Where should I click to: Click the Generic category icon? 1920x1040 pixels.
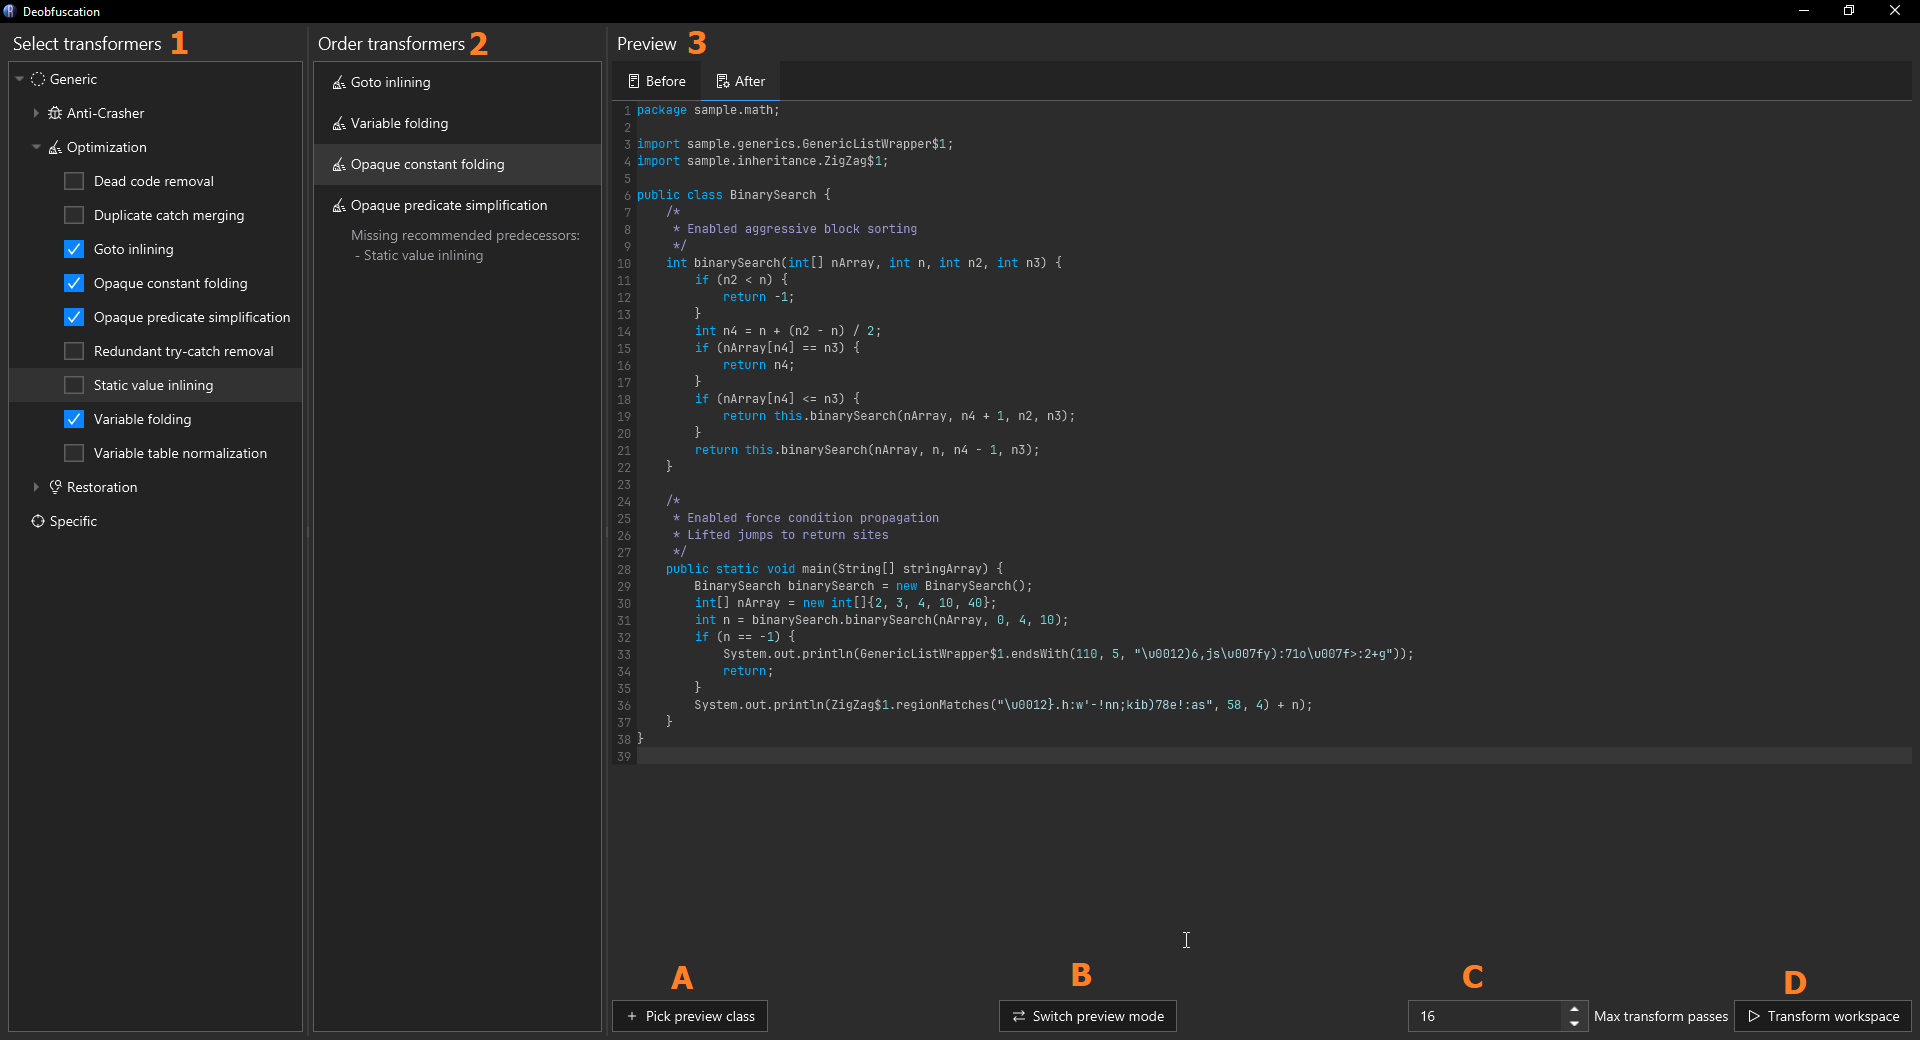point(38,79)
